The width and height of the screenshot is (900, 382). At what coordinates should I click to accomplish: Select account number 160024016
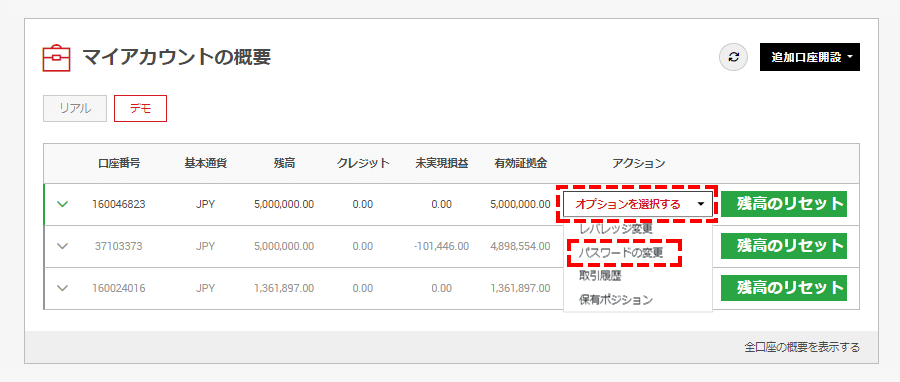point(119,288)
